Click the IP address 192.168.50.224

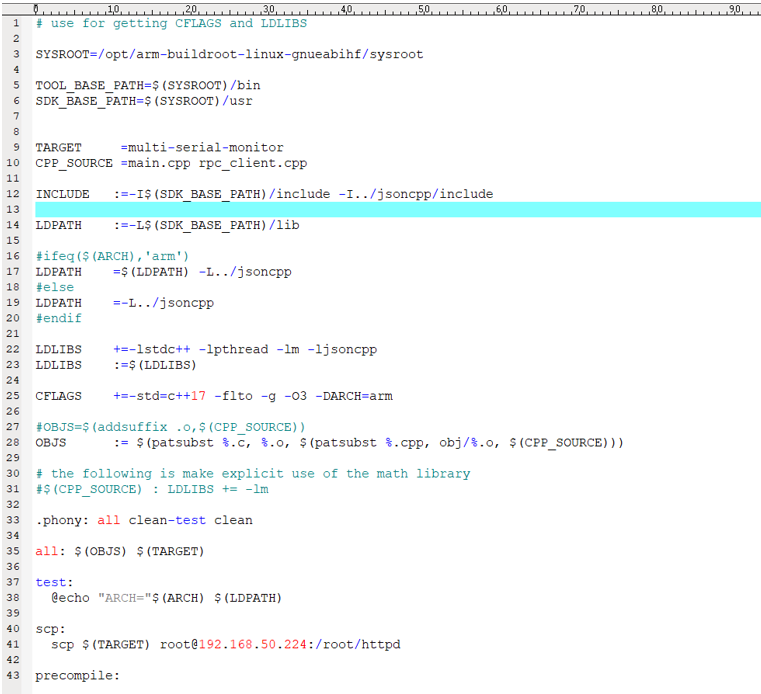tap(253, 644)
